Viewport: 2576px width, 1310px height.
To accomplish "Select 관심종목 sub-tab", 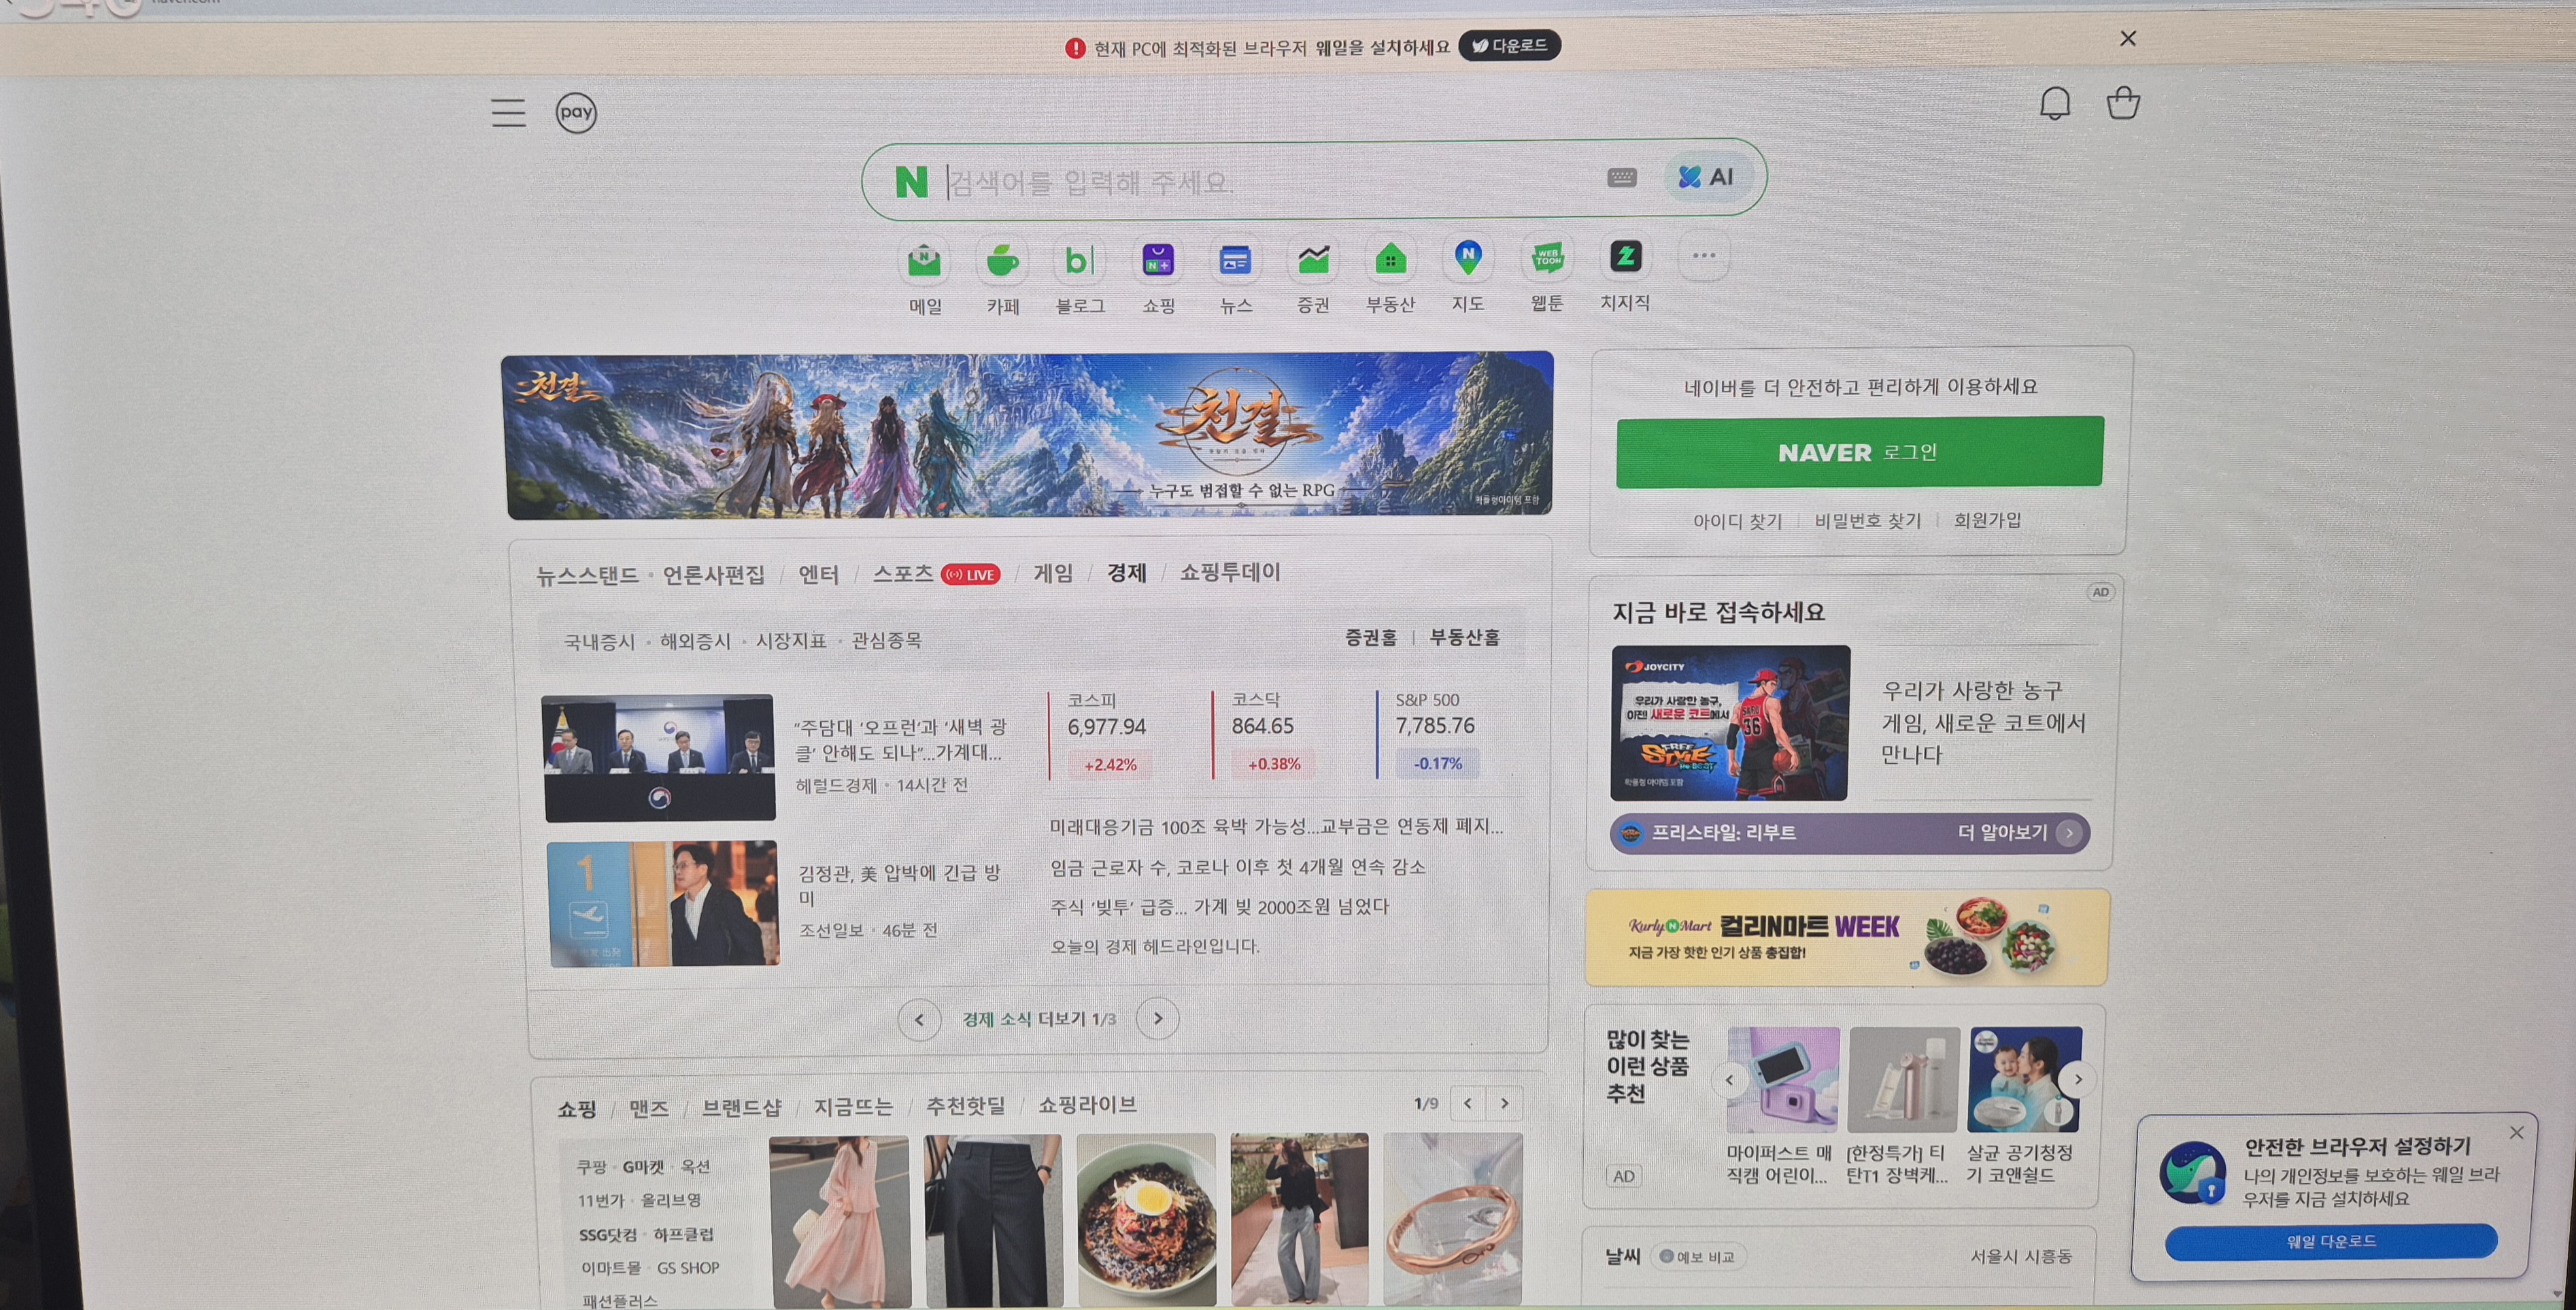I will (886, 640).
